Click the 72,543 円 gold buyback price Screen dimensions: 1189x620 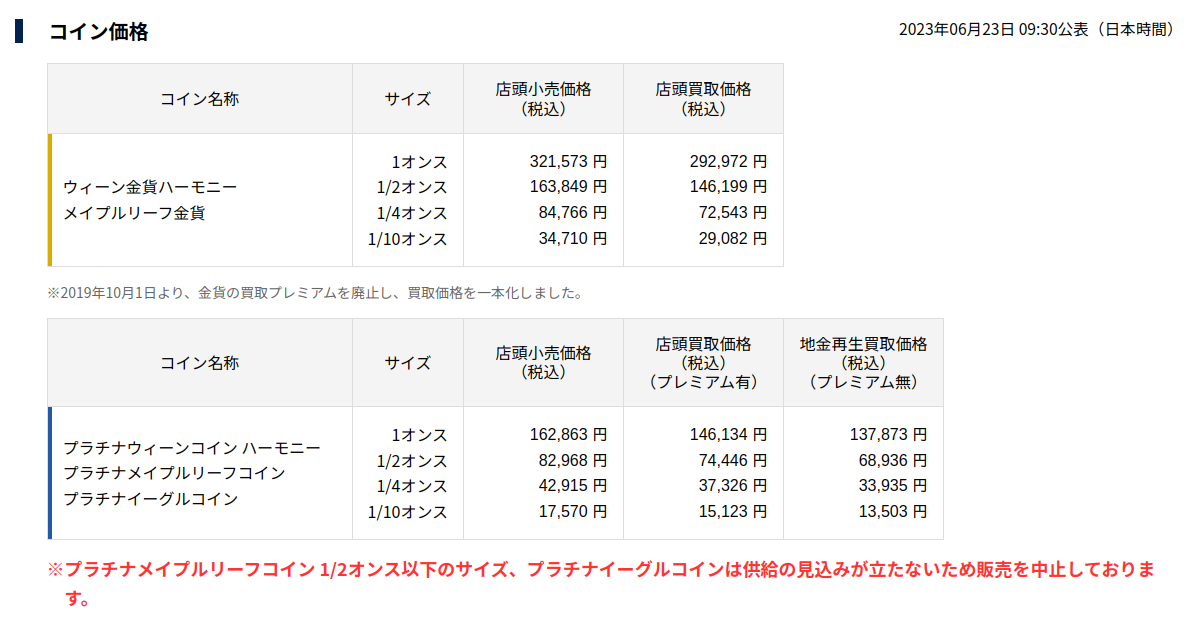coord(729,213)
